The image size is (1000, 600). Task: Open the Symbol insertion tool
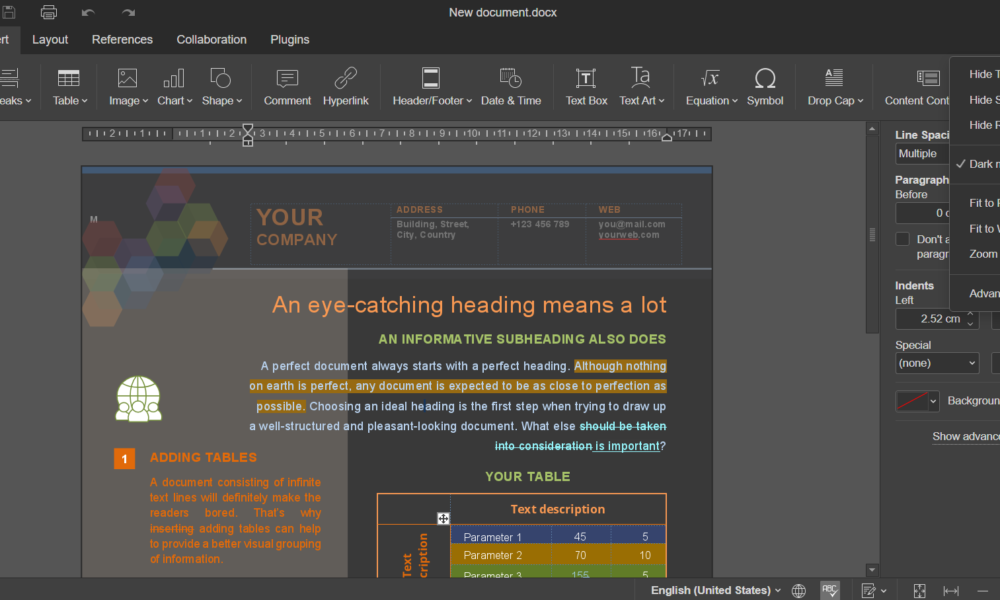765,86
